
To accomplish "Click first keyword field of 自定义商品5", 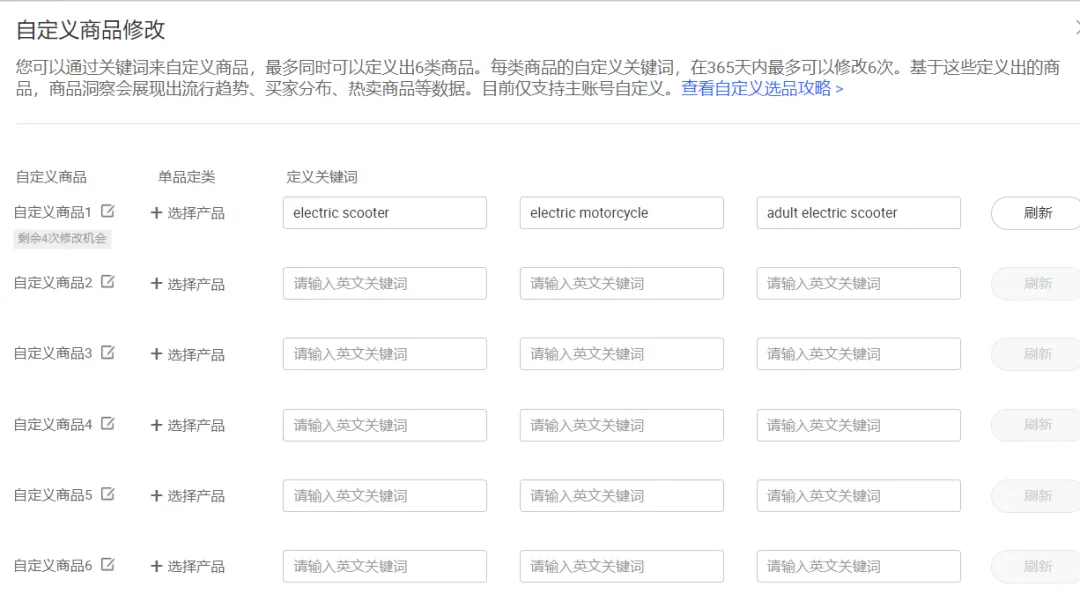I will [384, 495].
